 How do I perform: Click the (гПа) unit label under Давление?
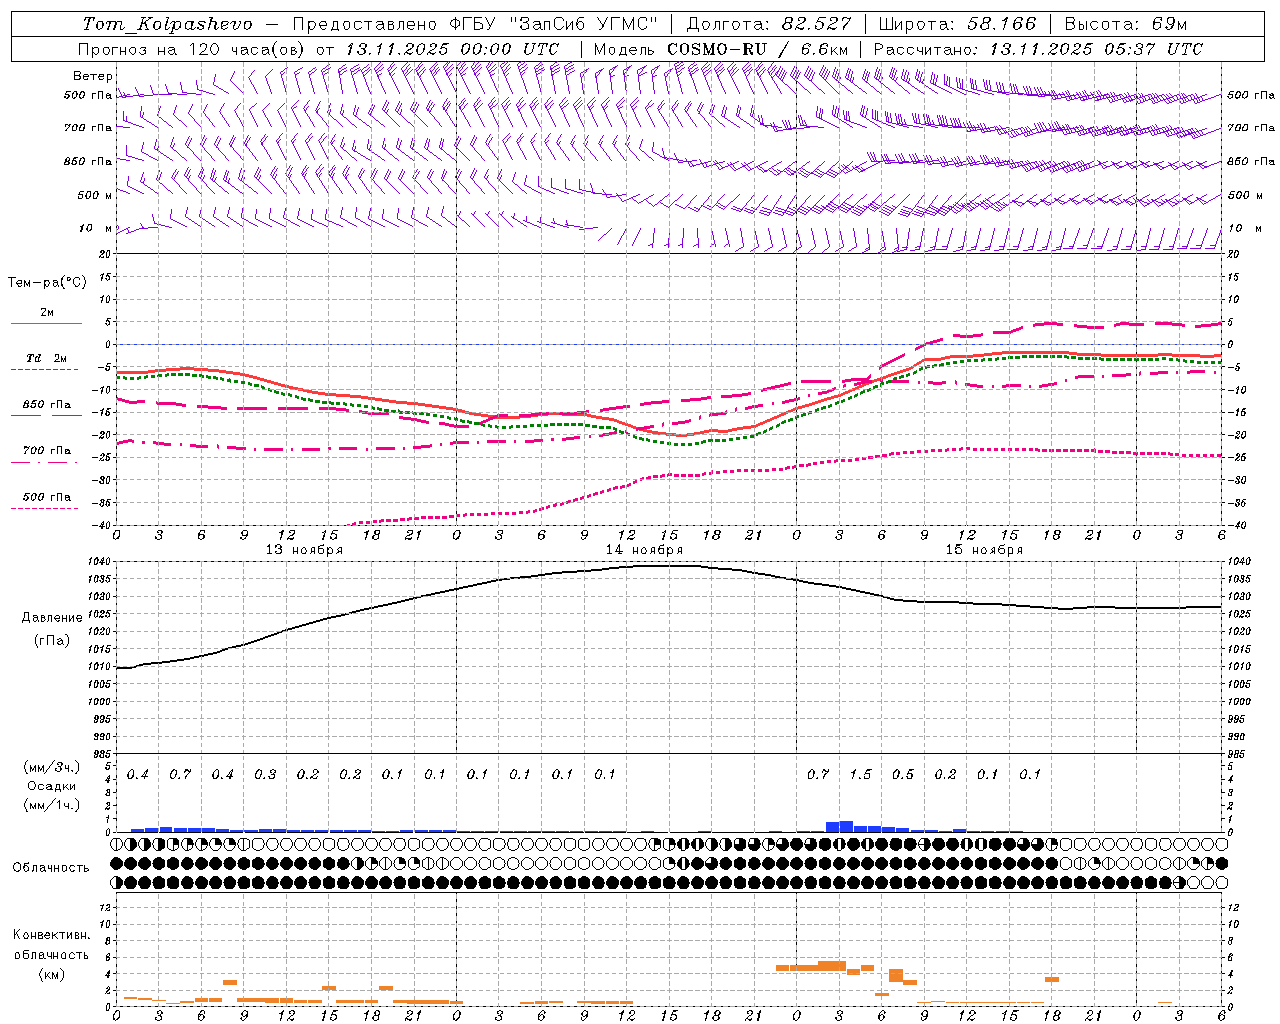[52, 641]
